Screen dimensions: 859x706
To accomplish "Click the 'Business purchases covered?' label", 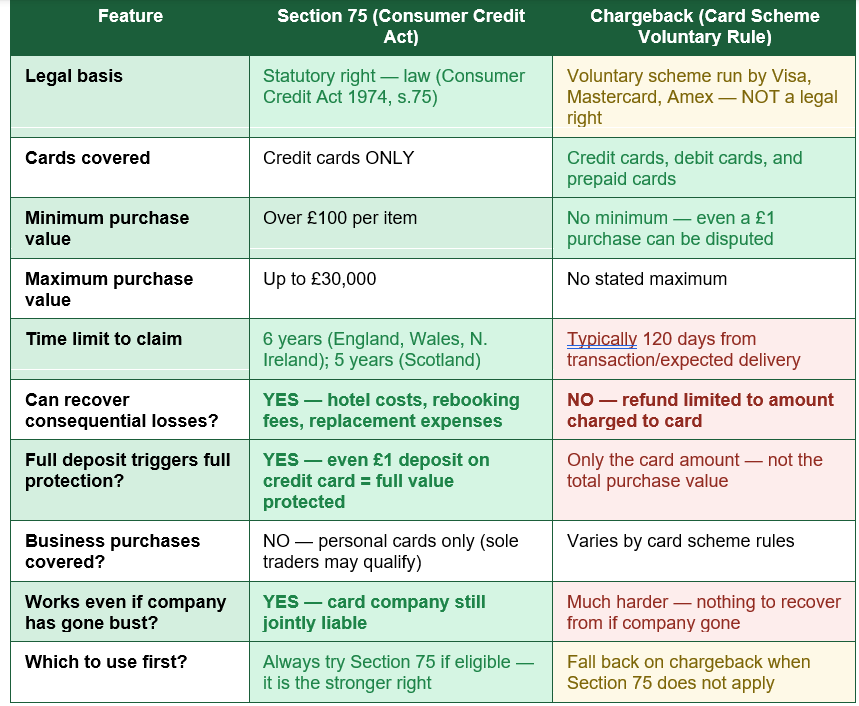I will 112,552.
